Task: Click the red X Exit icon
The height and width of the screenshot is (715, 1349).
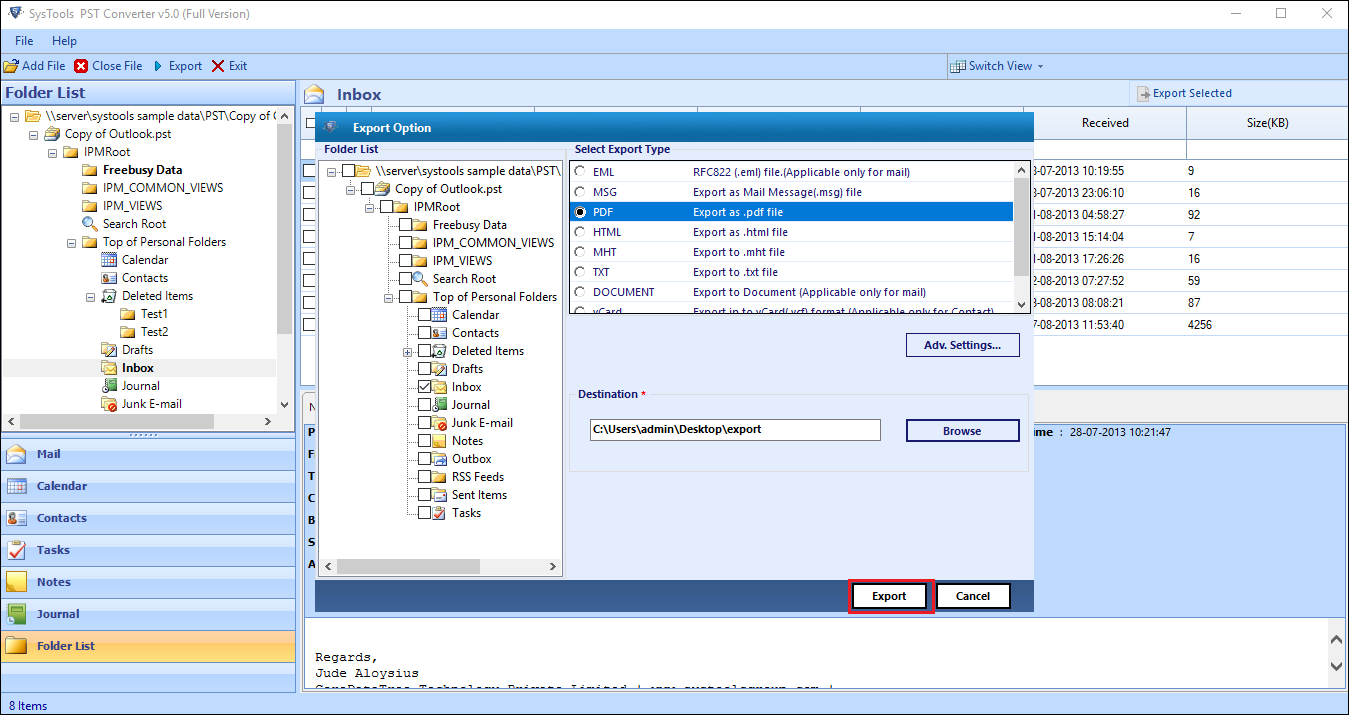Action: tap(217, 66)
